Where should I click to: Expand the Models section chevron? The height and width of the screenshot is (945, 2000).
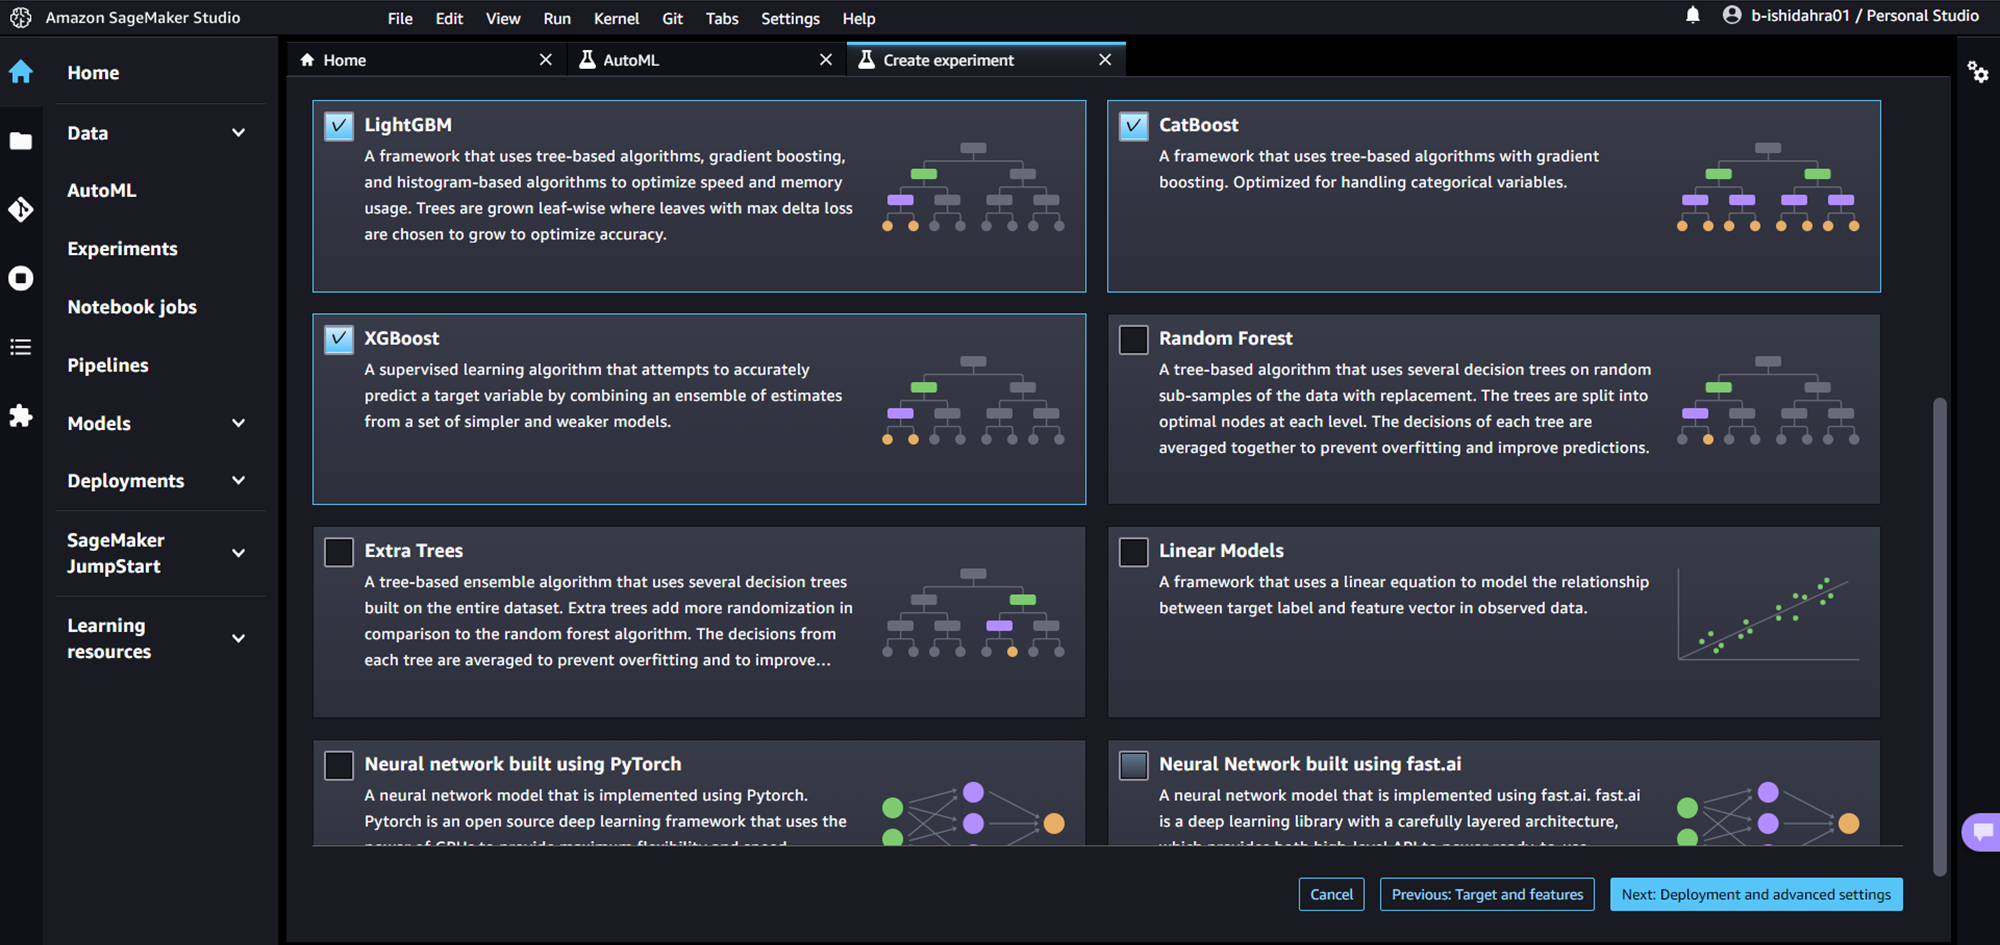pyautogui.click(x=238, y=423)
